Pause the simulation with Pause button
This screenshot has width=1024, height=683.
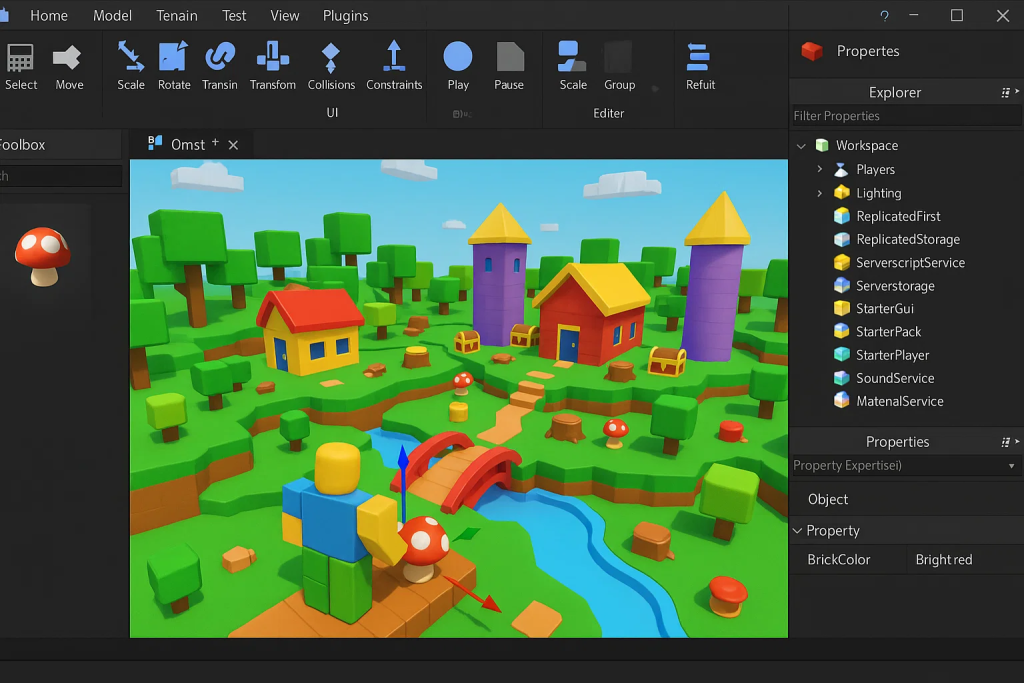(x=509, y=66)
